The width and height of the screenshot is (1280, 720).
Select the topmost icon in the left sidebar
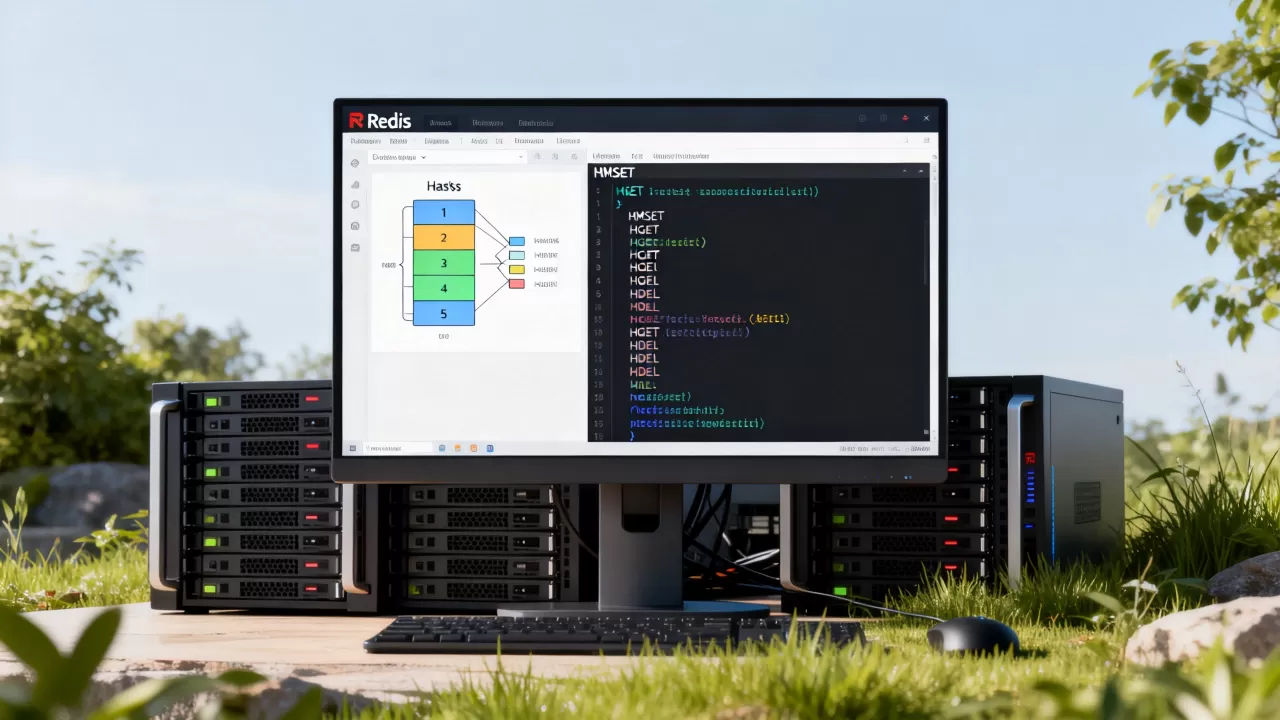tap(355, 163)
